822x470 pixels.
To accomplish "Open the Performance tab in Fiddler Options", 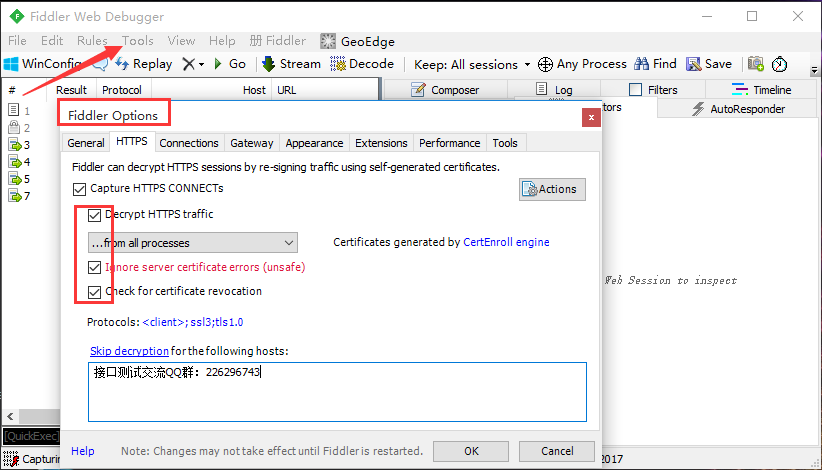I will tap(449, 143).
